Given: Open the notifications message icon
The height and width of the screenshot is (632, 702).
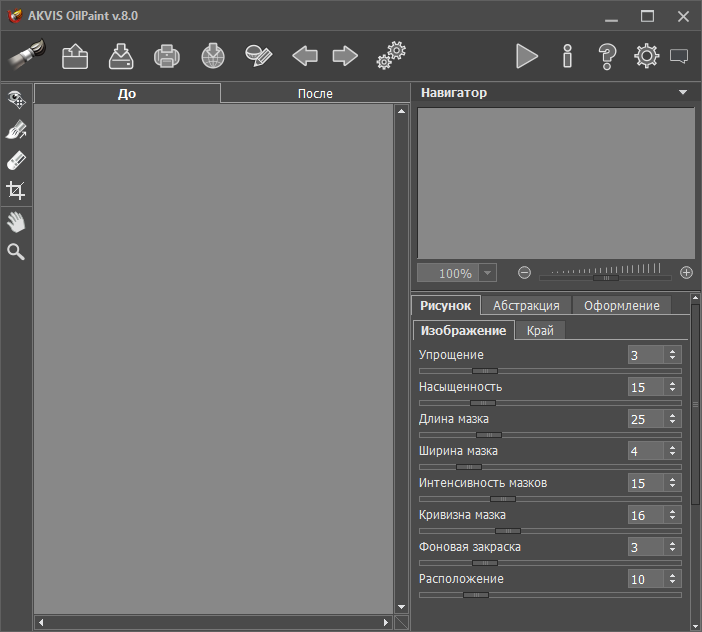Looking at the screenshot, I should pyautogui.click(x=679, y=56).
